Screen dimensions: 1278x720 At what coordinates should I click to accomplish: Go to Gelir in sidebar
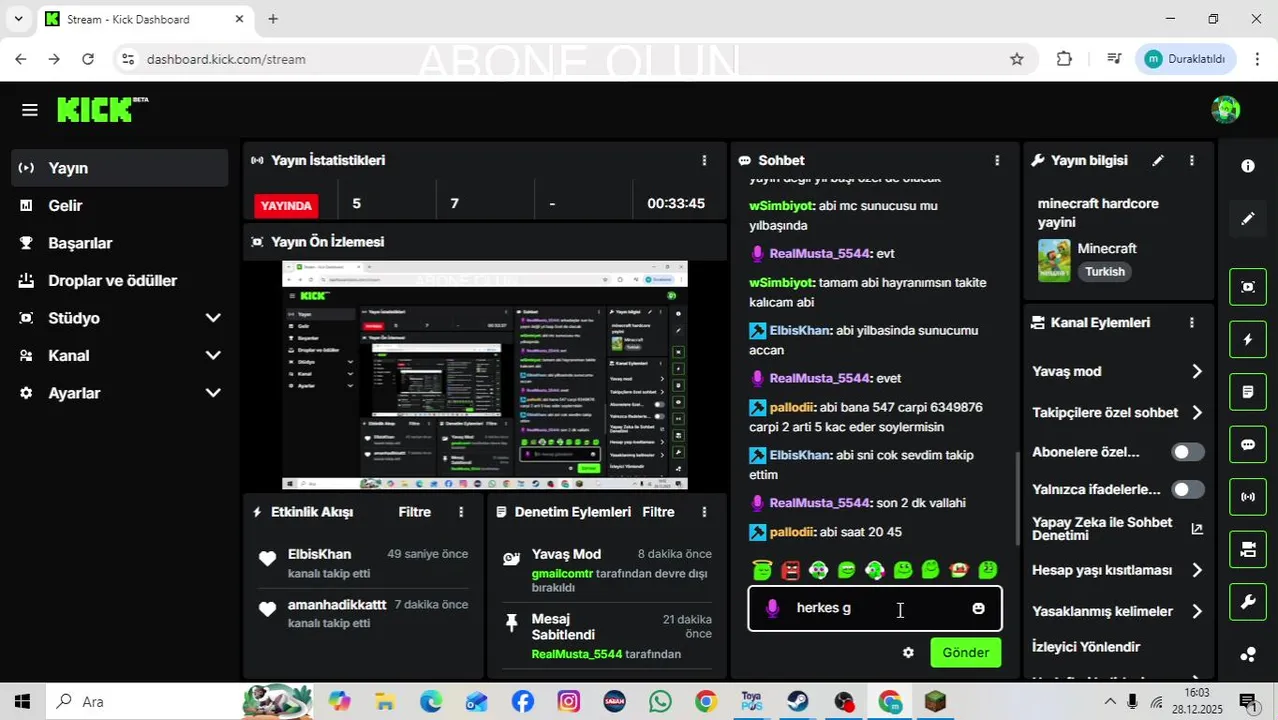[120, 206]
